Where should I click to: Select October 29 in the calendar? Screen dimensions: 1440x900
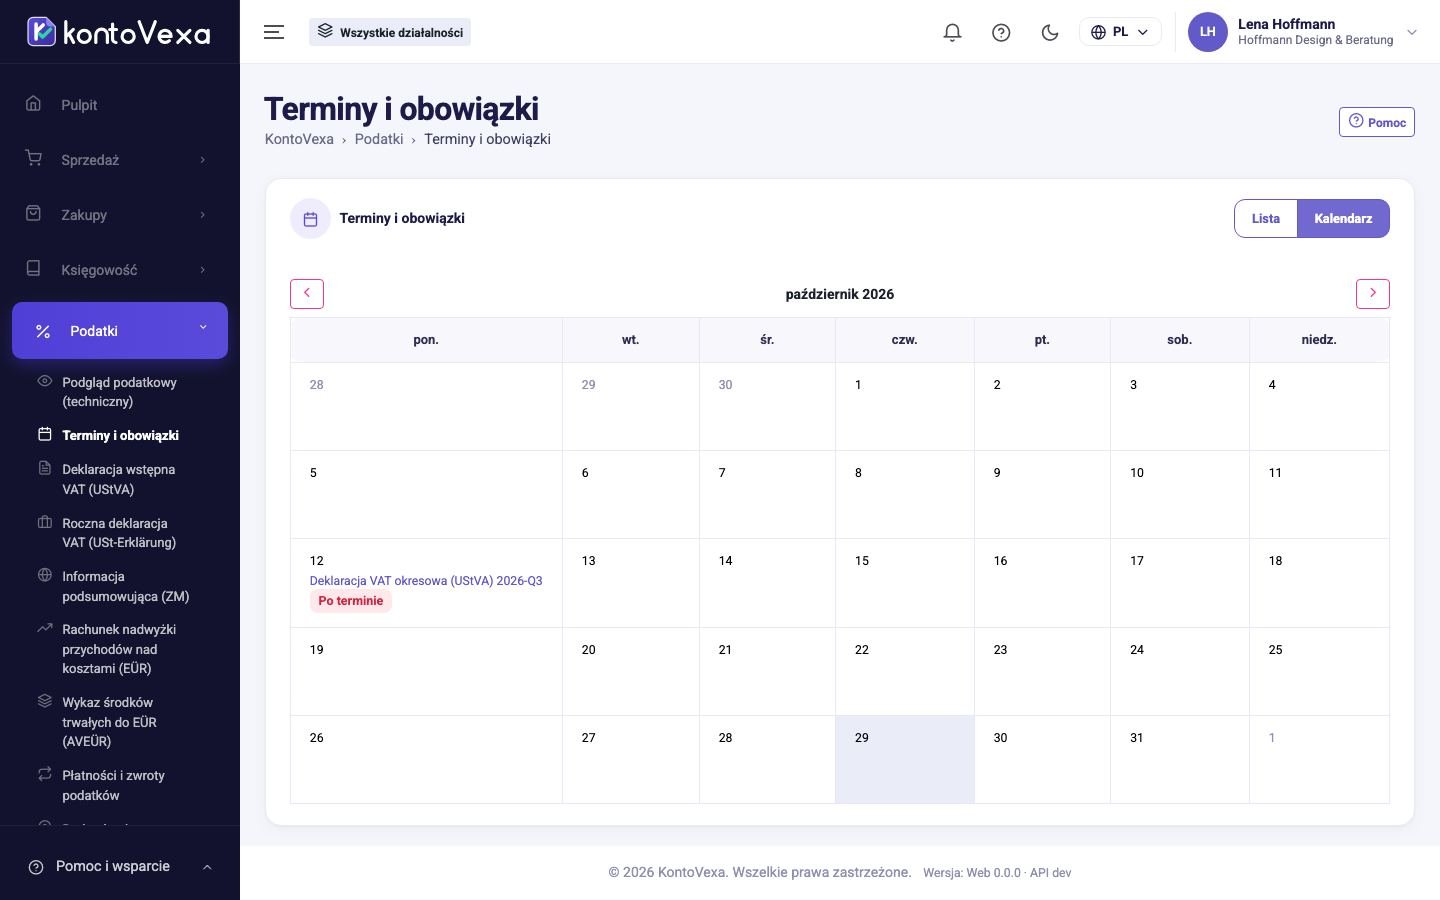click(905, 759)
